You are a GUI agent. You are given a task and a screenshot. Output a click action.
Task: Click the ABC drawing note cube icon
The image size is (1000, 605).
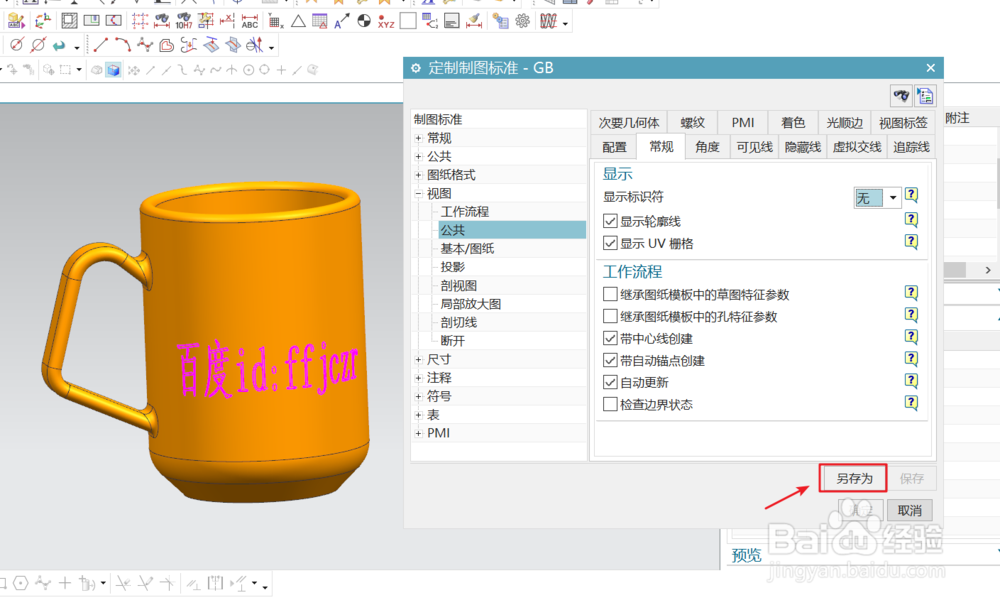pos(15,21)
